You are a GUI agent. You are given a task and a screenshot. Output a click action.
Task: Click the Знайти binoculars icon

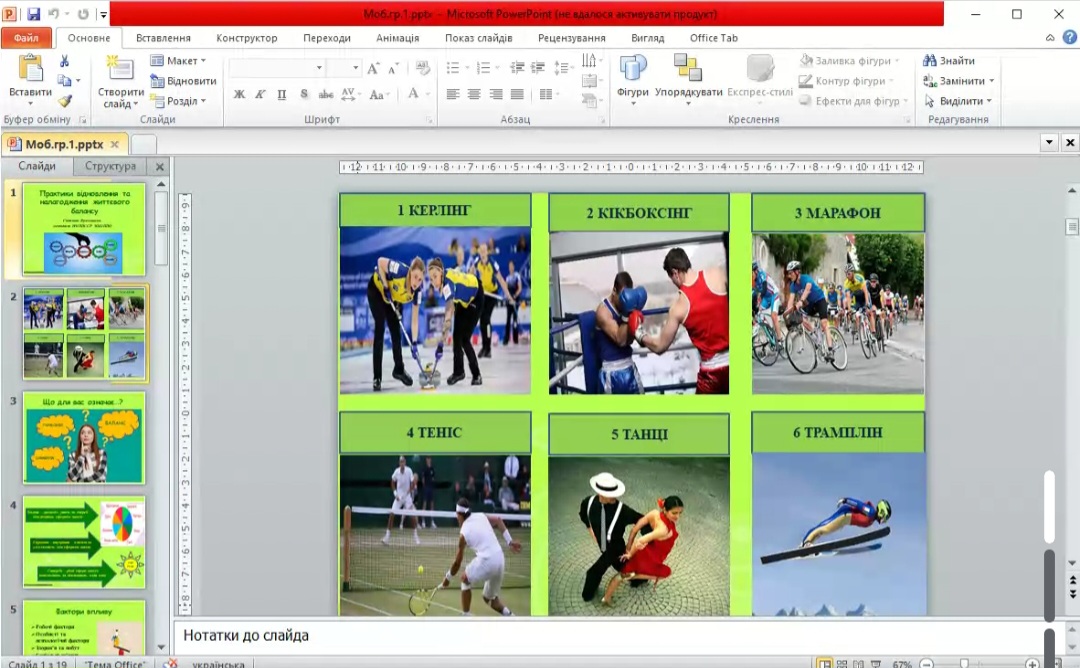[x=930, y=61]
